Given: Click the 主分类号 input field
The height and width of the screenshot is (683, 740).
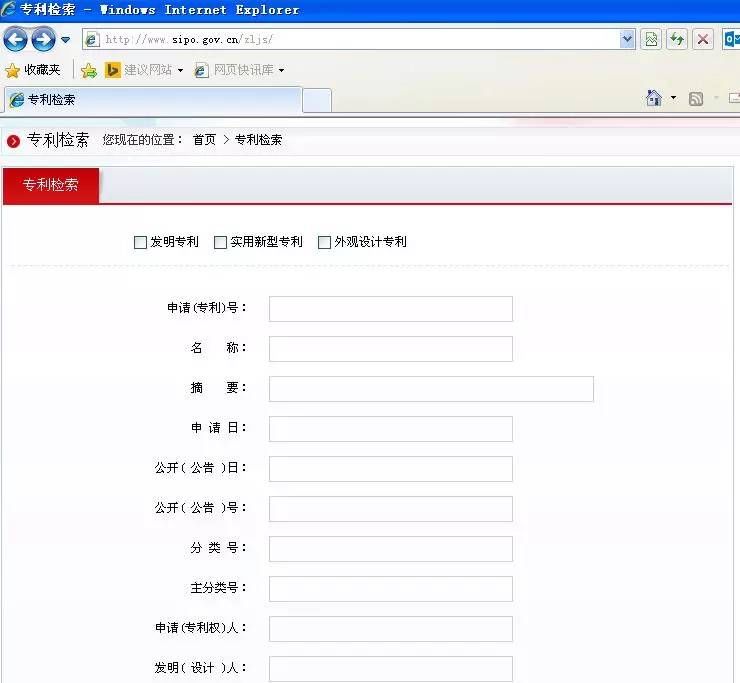Looking at the screenshot, I should (391, 589).
